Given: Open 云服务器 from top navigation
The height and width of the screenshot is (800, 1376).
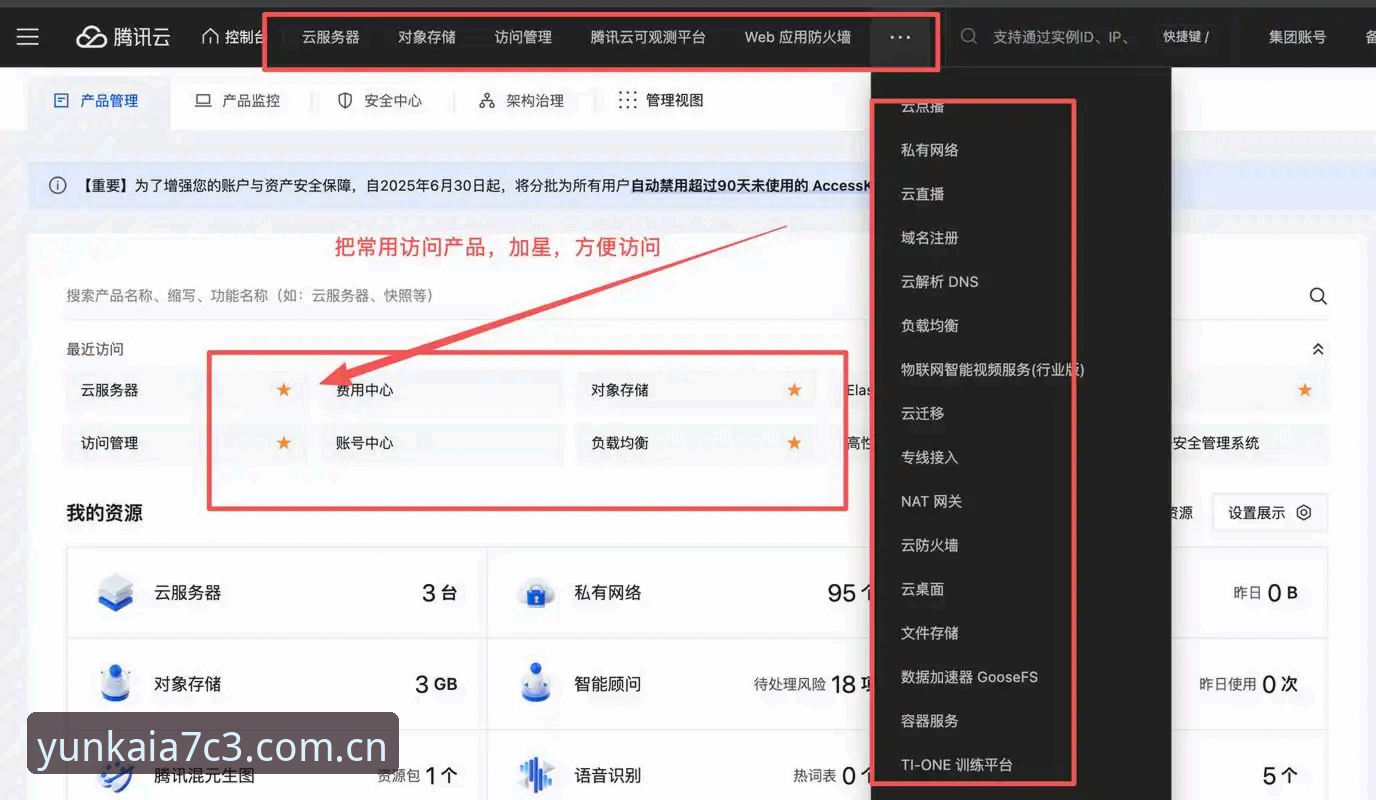Looking at the screenshot, I should pos(331,37).
